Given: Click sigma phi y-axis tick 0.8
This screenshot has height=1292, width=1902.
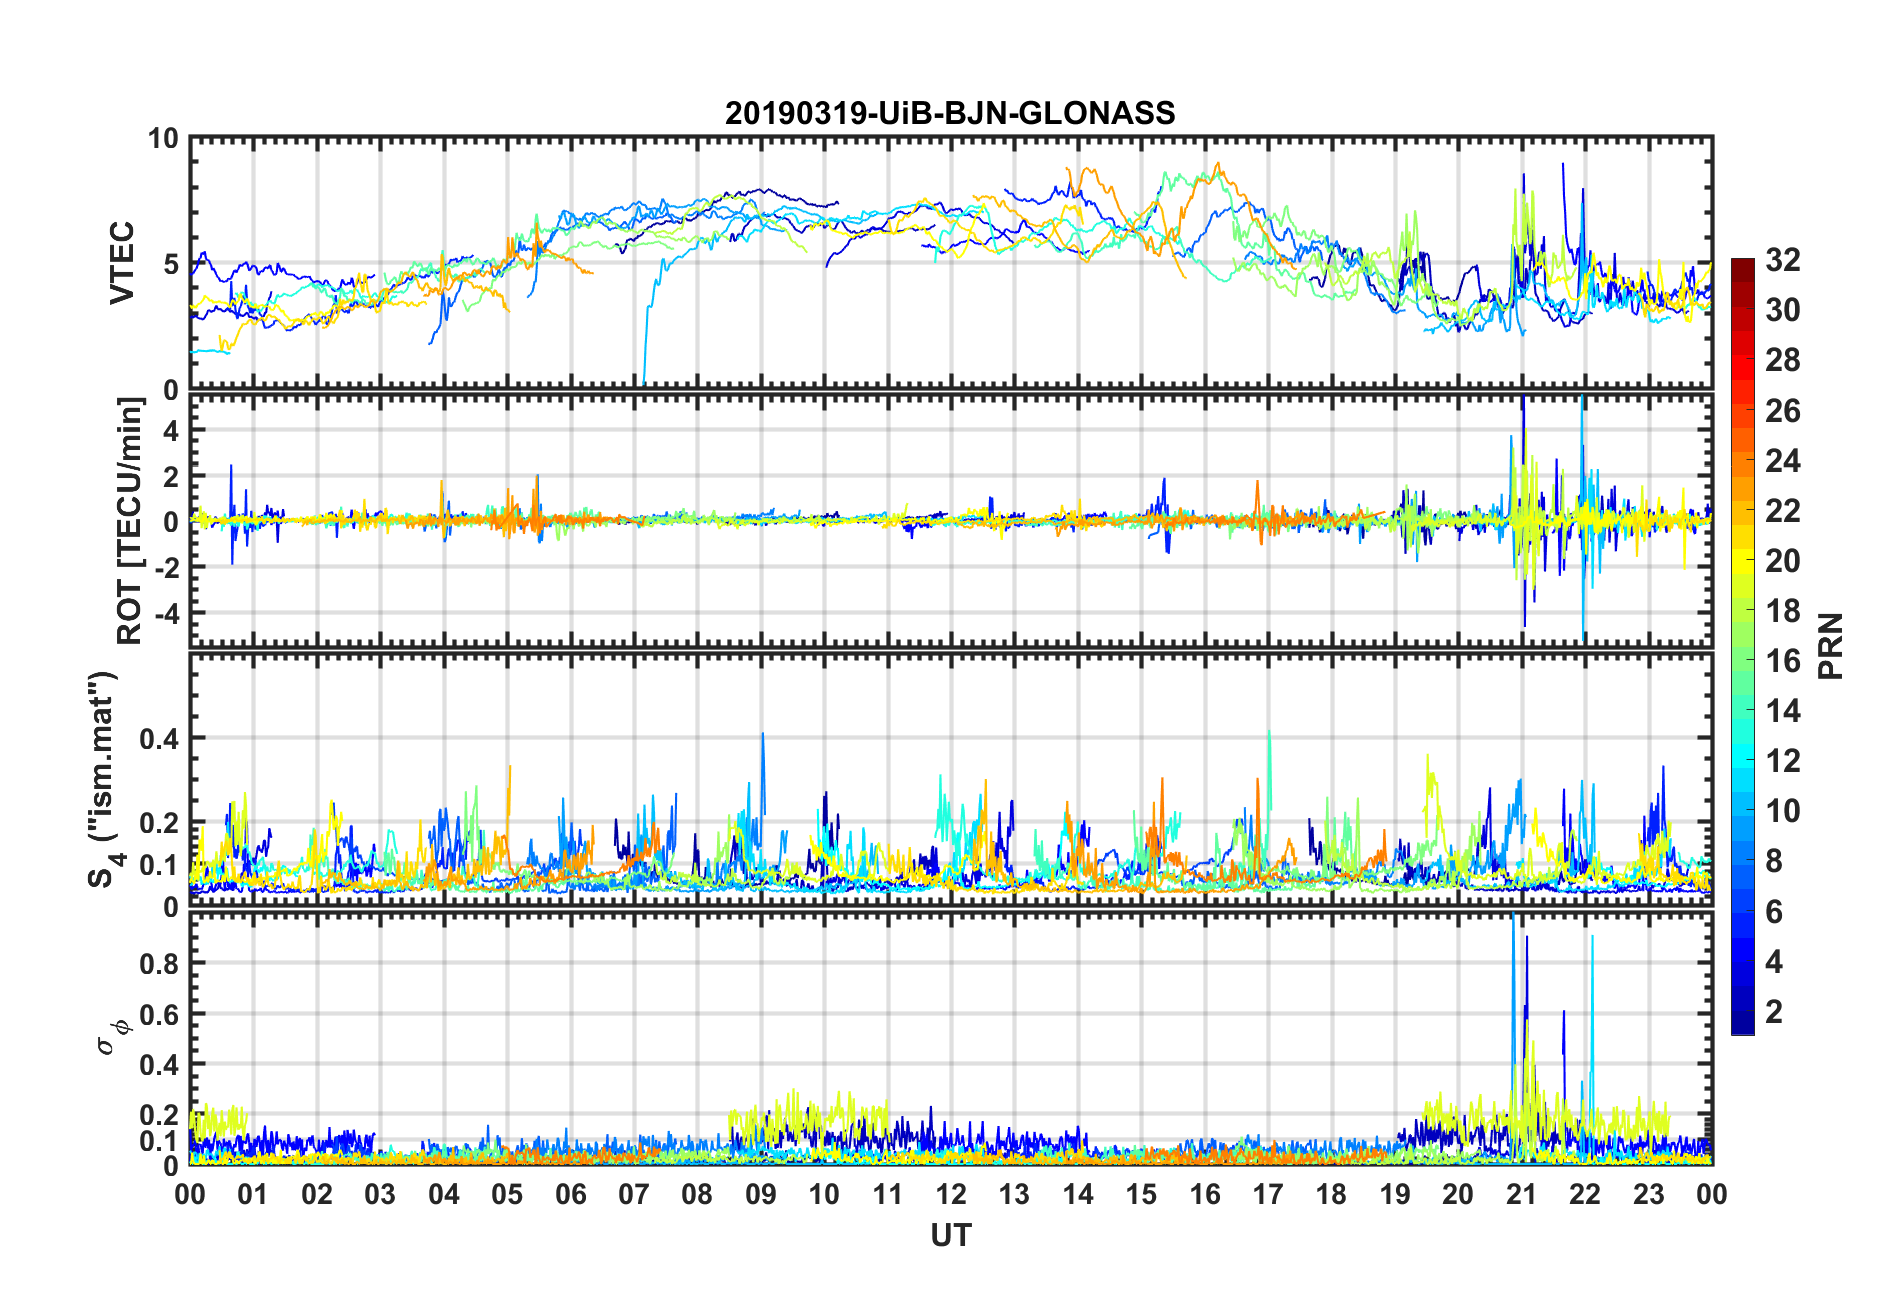Looking at the screenshot, I should tap(159, 963).
